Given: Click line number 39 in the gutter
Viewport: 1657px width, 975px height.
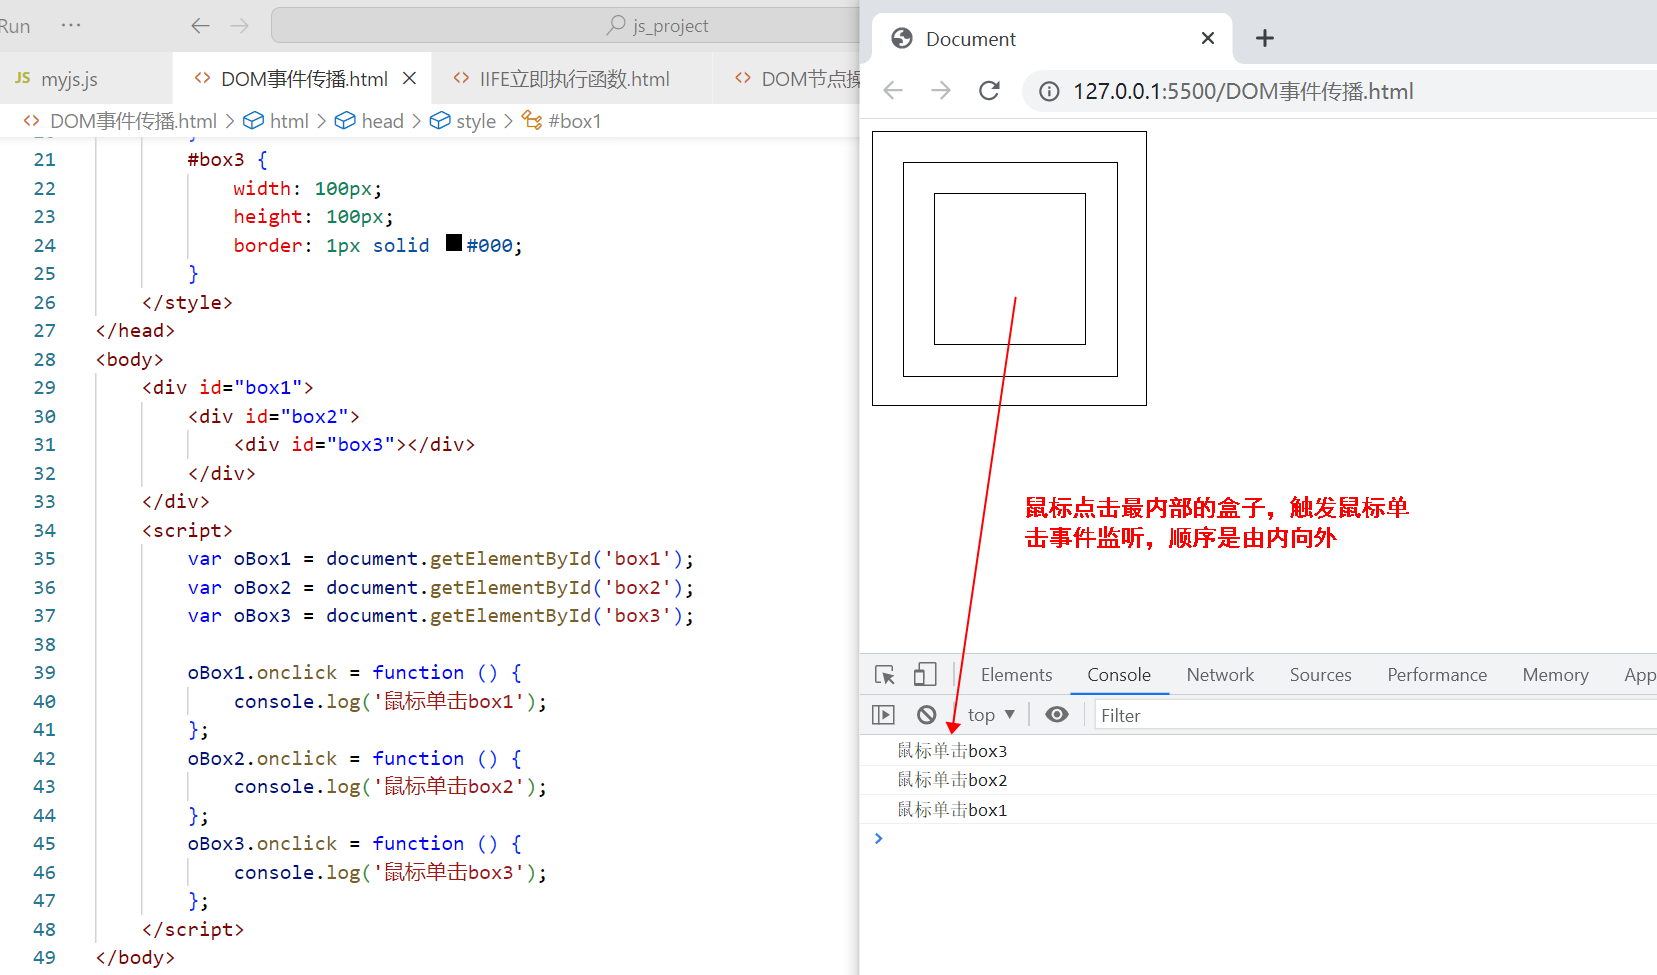Looking at the screenshot, I should pos(45,673).
